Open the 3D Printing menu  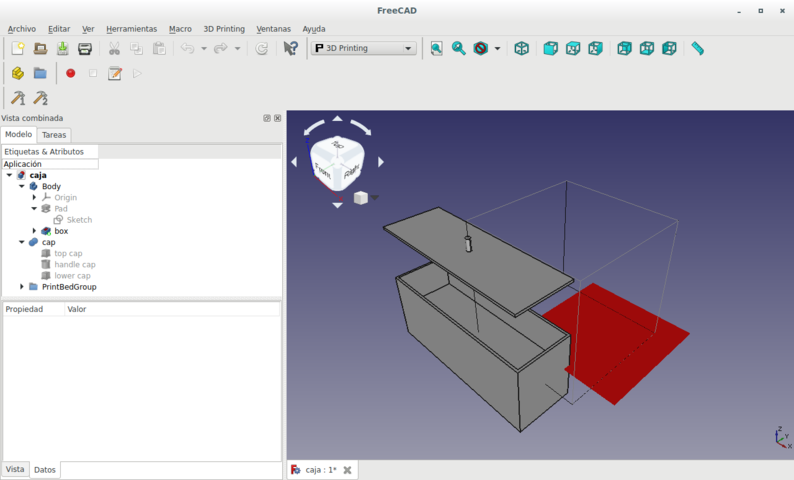pyautogui.click(x=224, y=29)
